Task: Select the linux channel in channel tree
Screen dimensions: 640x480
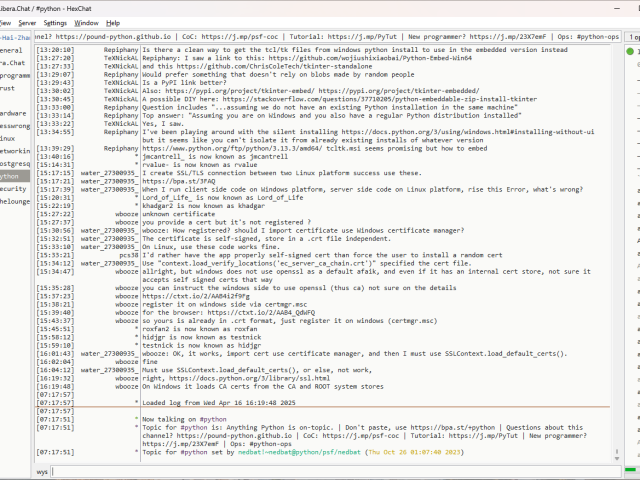Action: (x=8, y=138)
